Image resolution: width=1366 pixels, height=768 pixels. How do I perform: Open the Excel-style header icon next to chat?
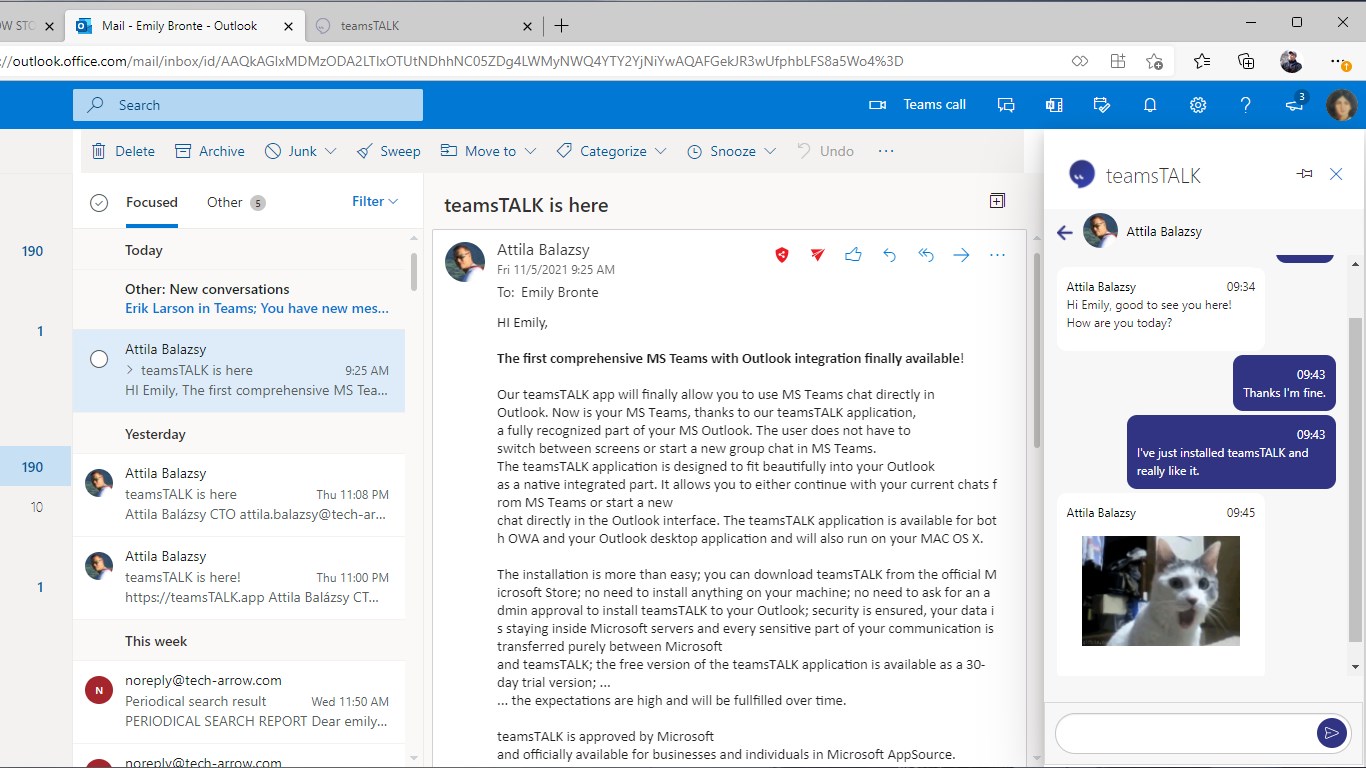1054,105
